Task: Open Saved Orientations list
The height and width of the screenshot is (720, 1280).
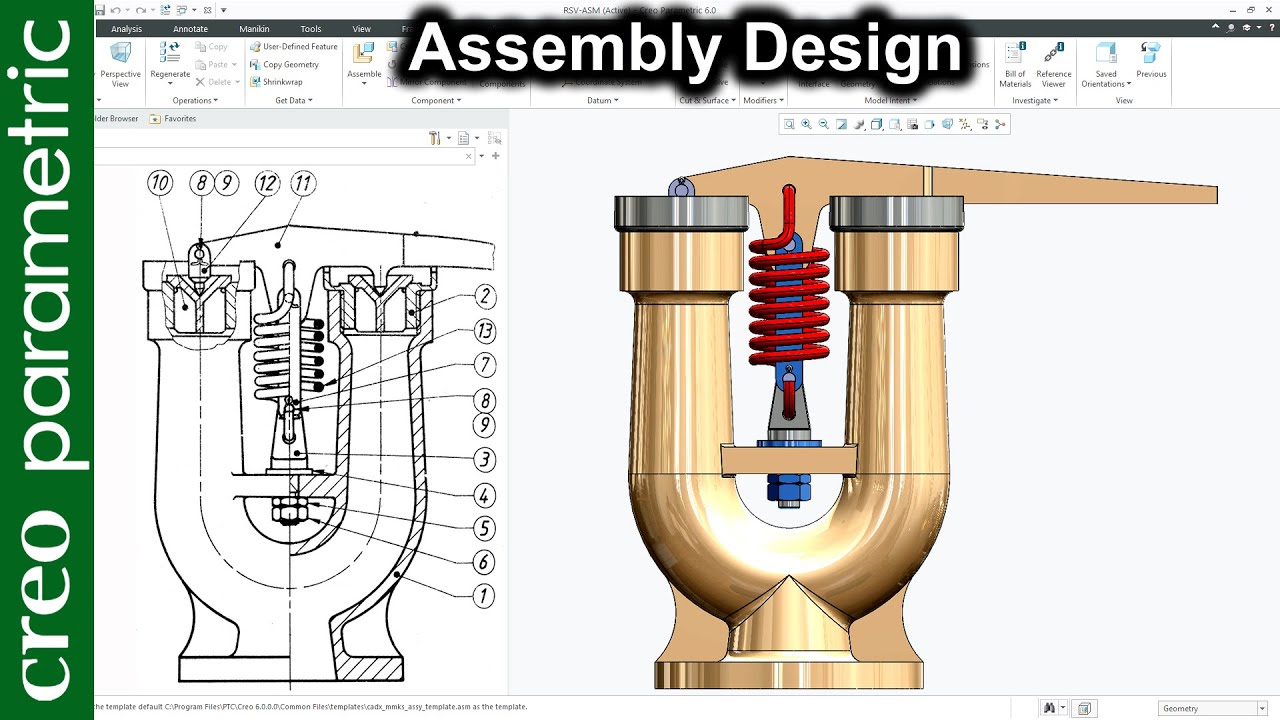Action: [1106, 64]
